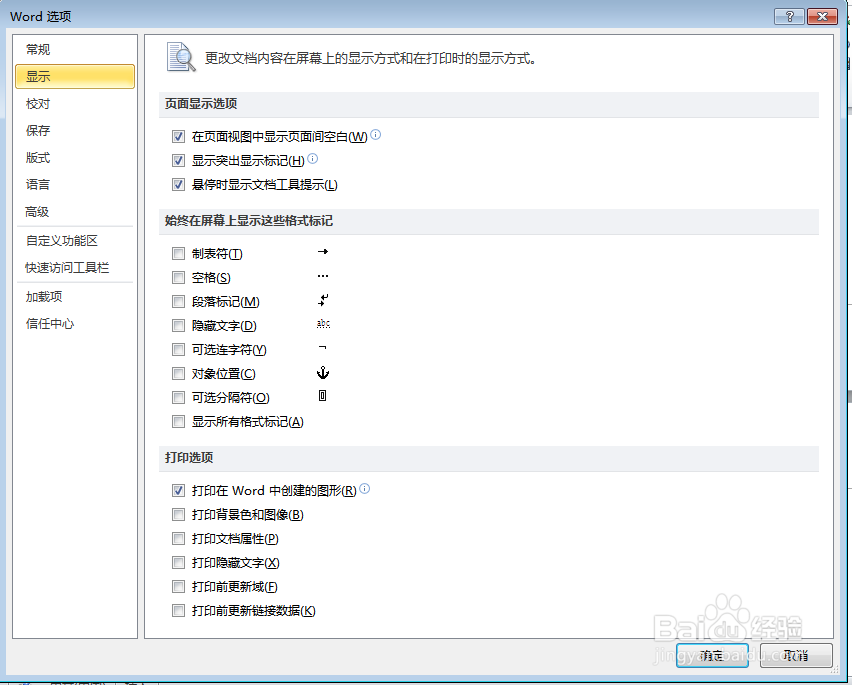Screen dimensions: 852x685
Task: Click the info icon beside 打印在 Word 中创建的图形
Action: (365, 489)
